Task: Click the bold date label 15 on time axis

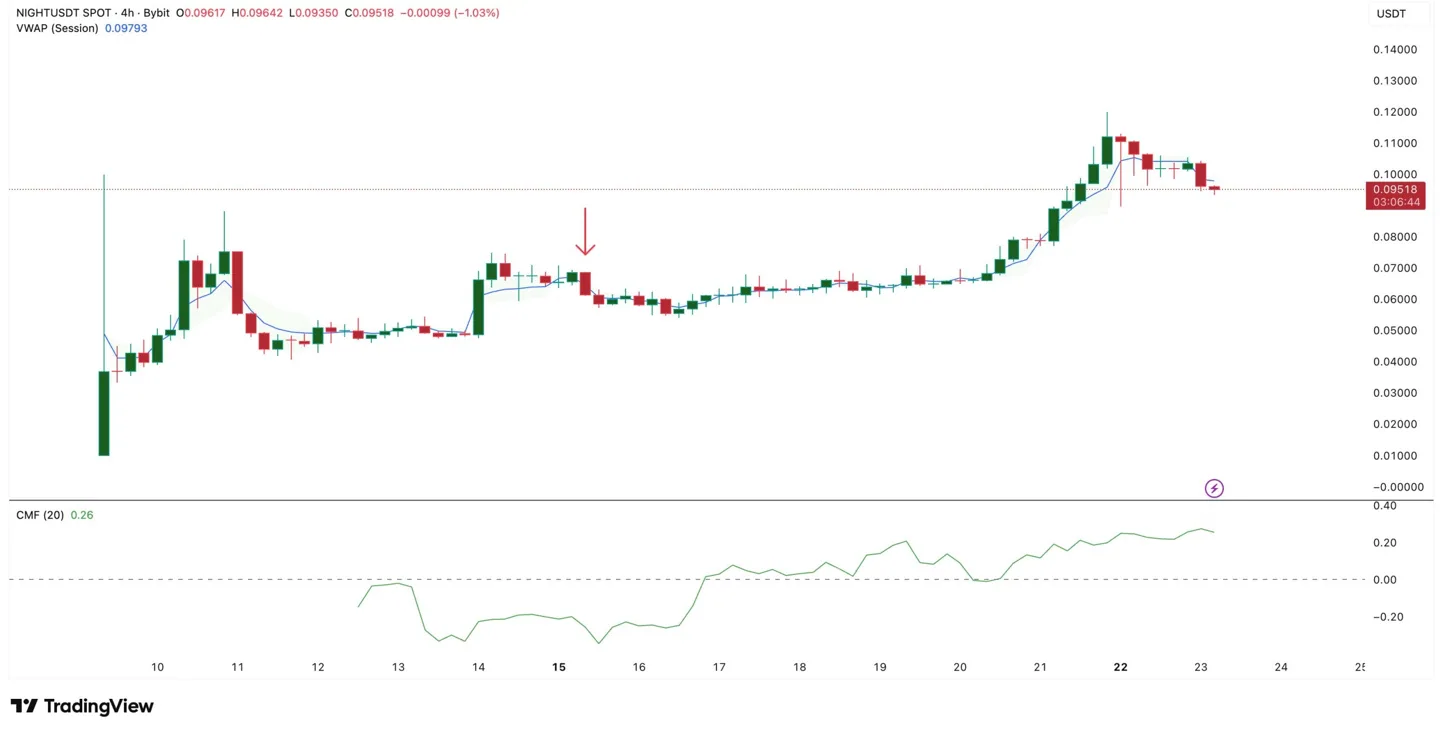Action: [x=559, y=667]
